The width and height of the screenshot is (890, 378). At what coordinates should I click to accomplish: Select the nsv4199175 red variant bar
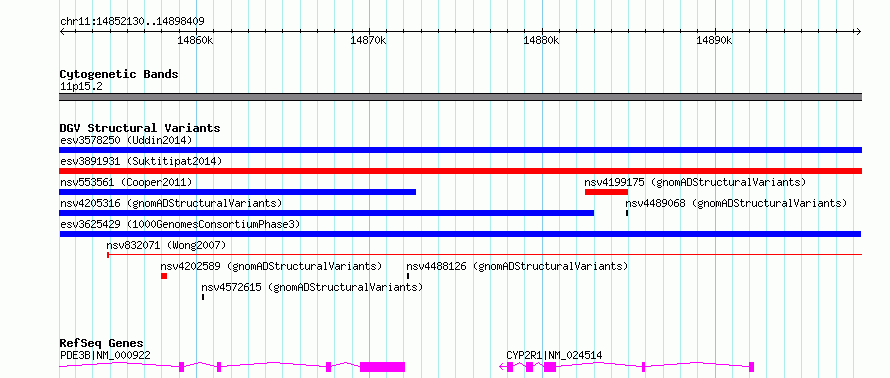(x=606, y=192)
